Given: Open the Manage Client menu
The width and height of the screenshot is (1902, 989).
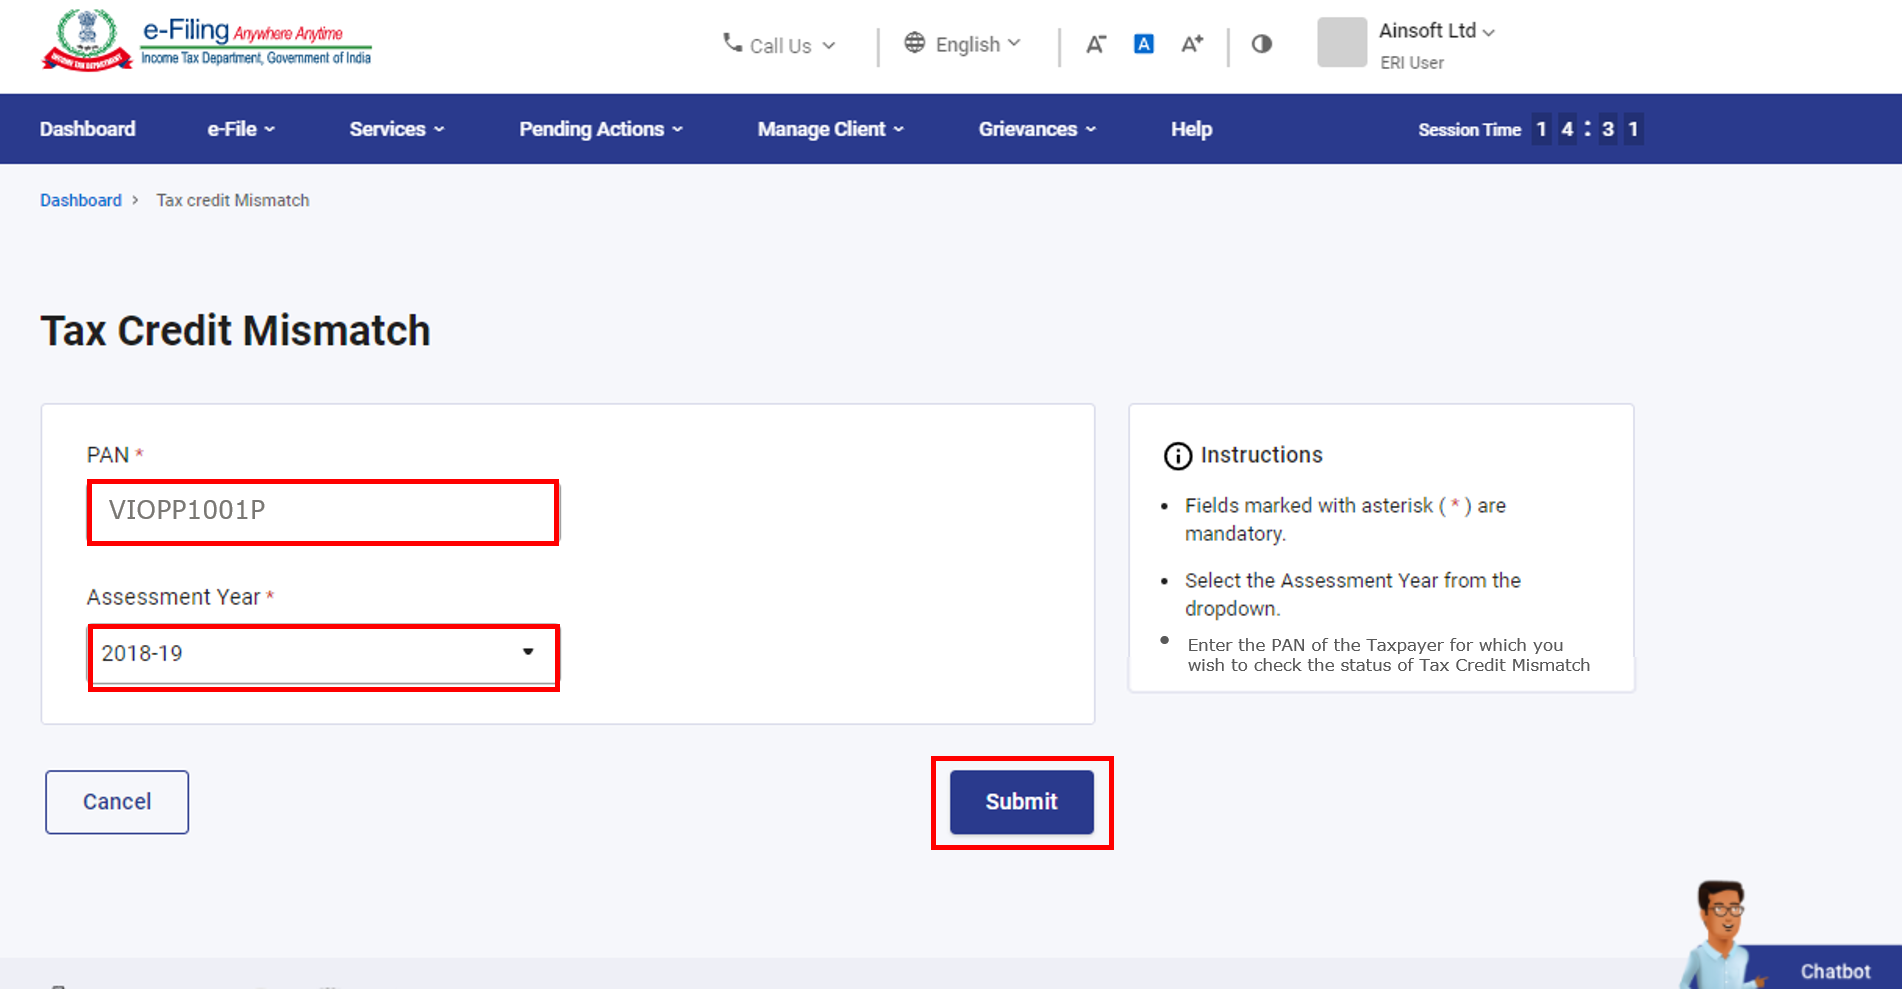Looking at the screenshot, I should click(829, 129).
